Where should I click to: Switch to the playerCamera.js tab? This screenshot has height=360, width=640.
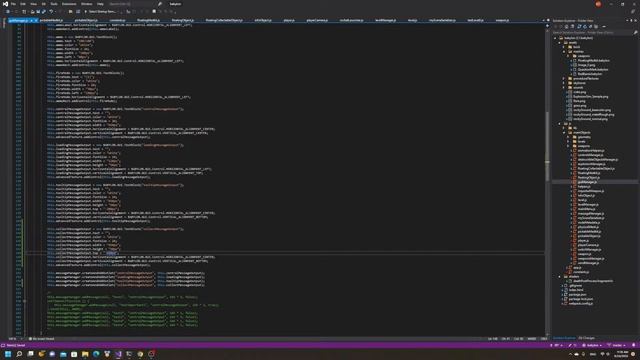317,20
